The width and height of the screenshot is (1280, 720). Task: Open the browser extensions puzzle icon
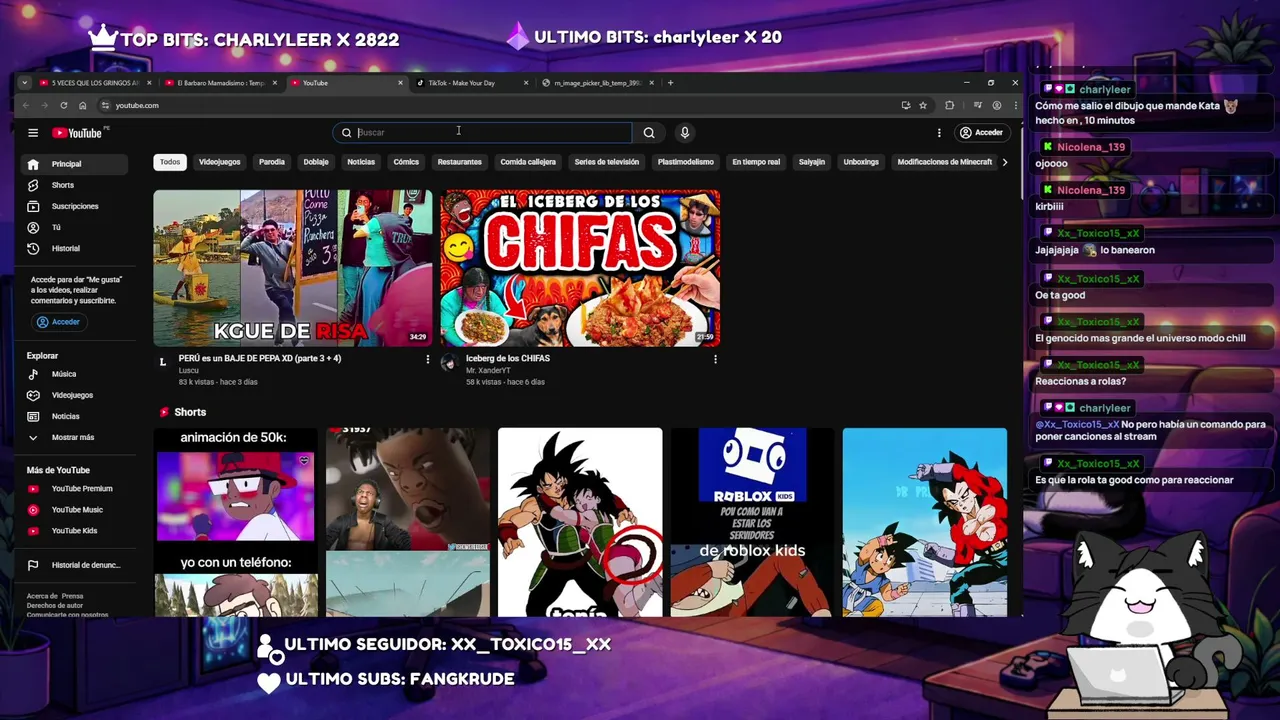click(949, 105)
